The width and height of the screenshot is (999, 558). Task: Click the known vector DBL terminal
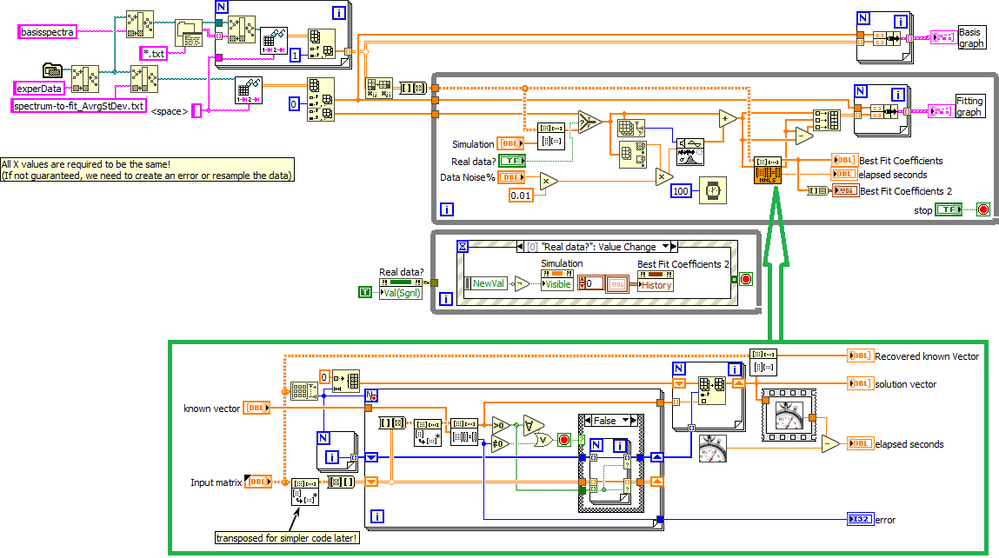[257, 408]
